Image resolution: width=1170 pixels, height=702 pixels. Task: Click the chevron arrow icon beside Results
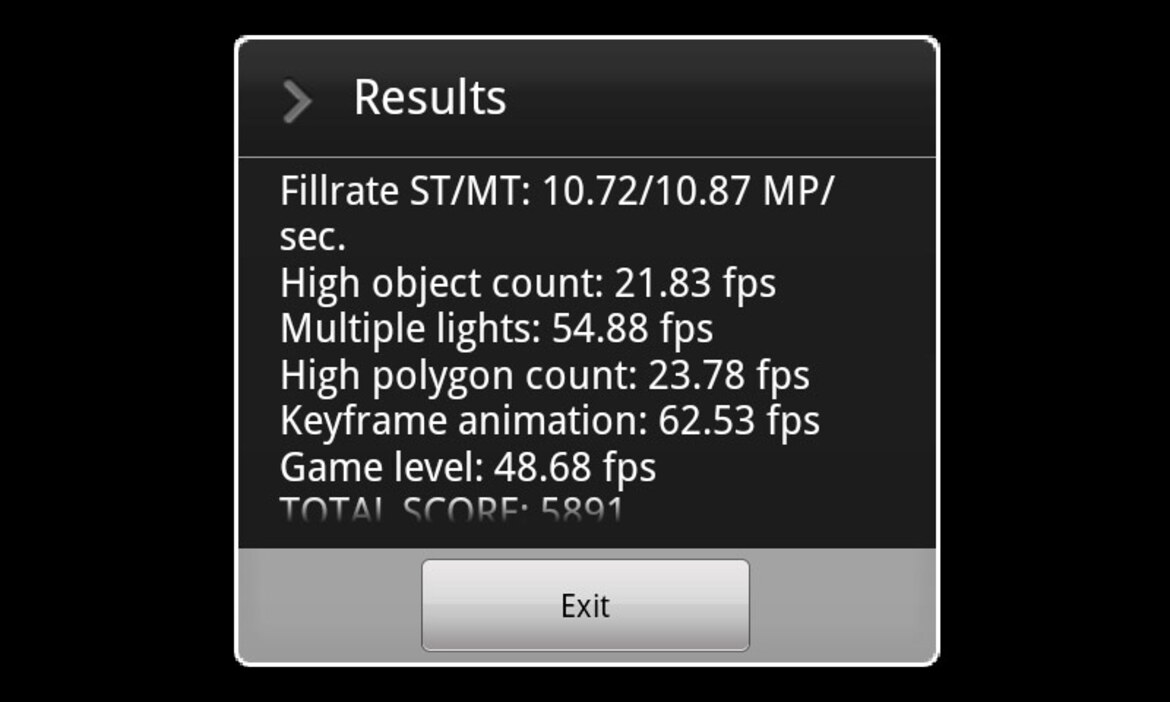click(x=297, y=101)
